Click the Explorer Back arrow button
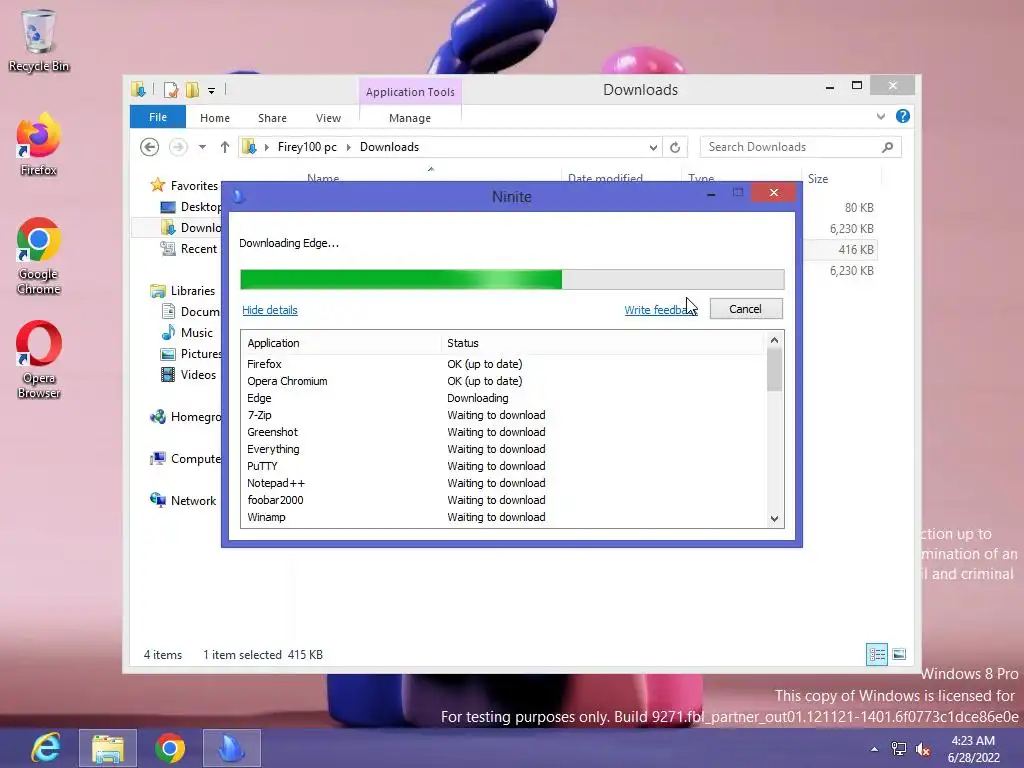The image size is (1024, 768). tap(150, 147)
